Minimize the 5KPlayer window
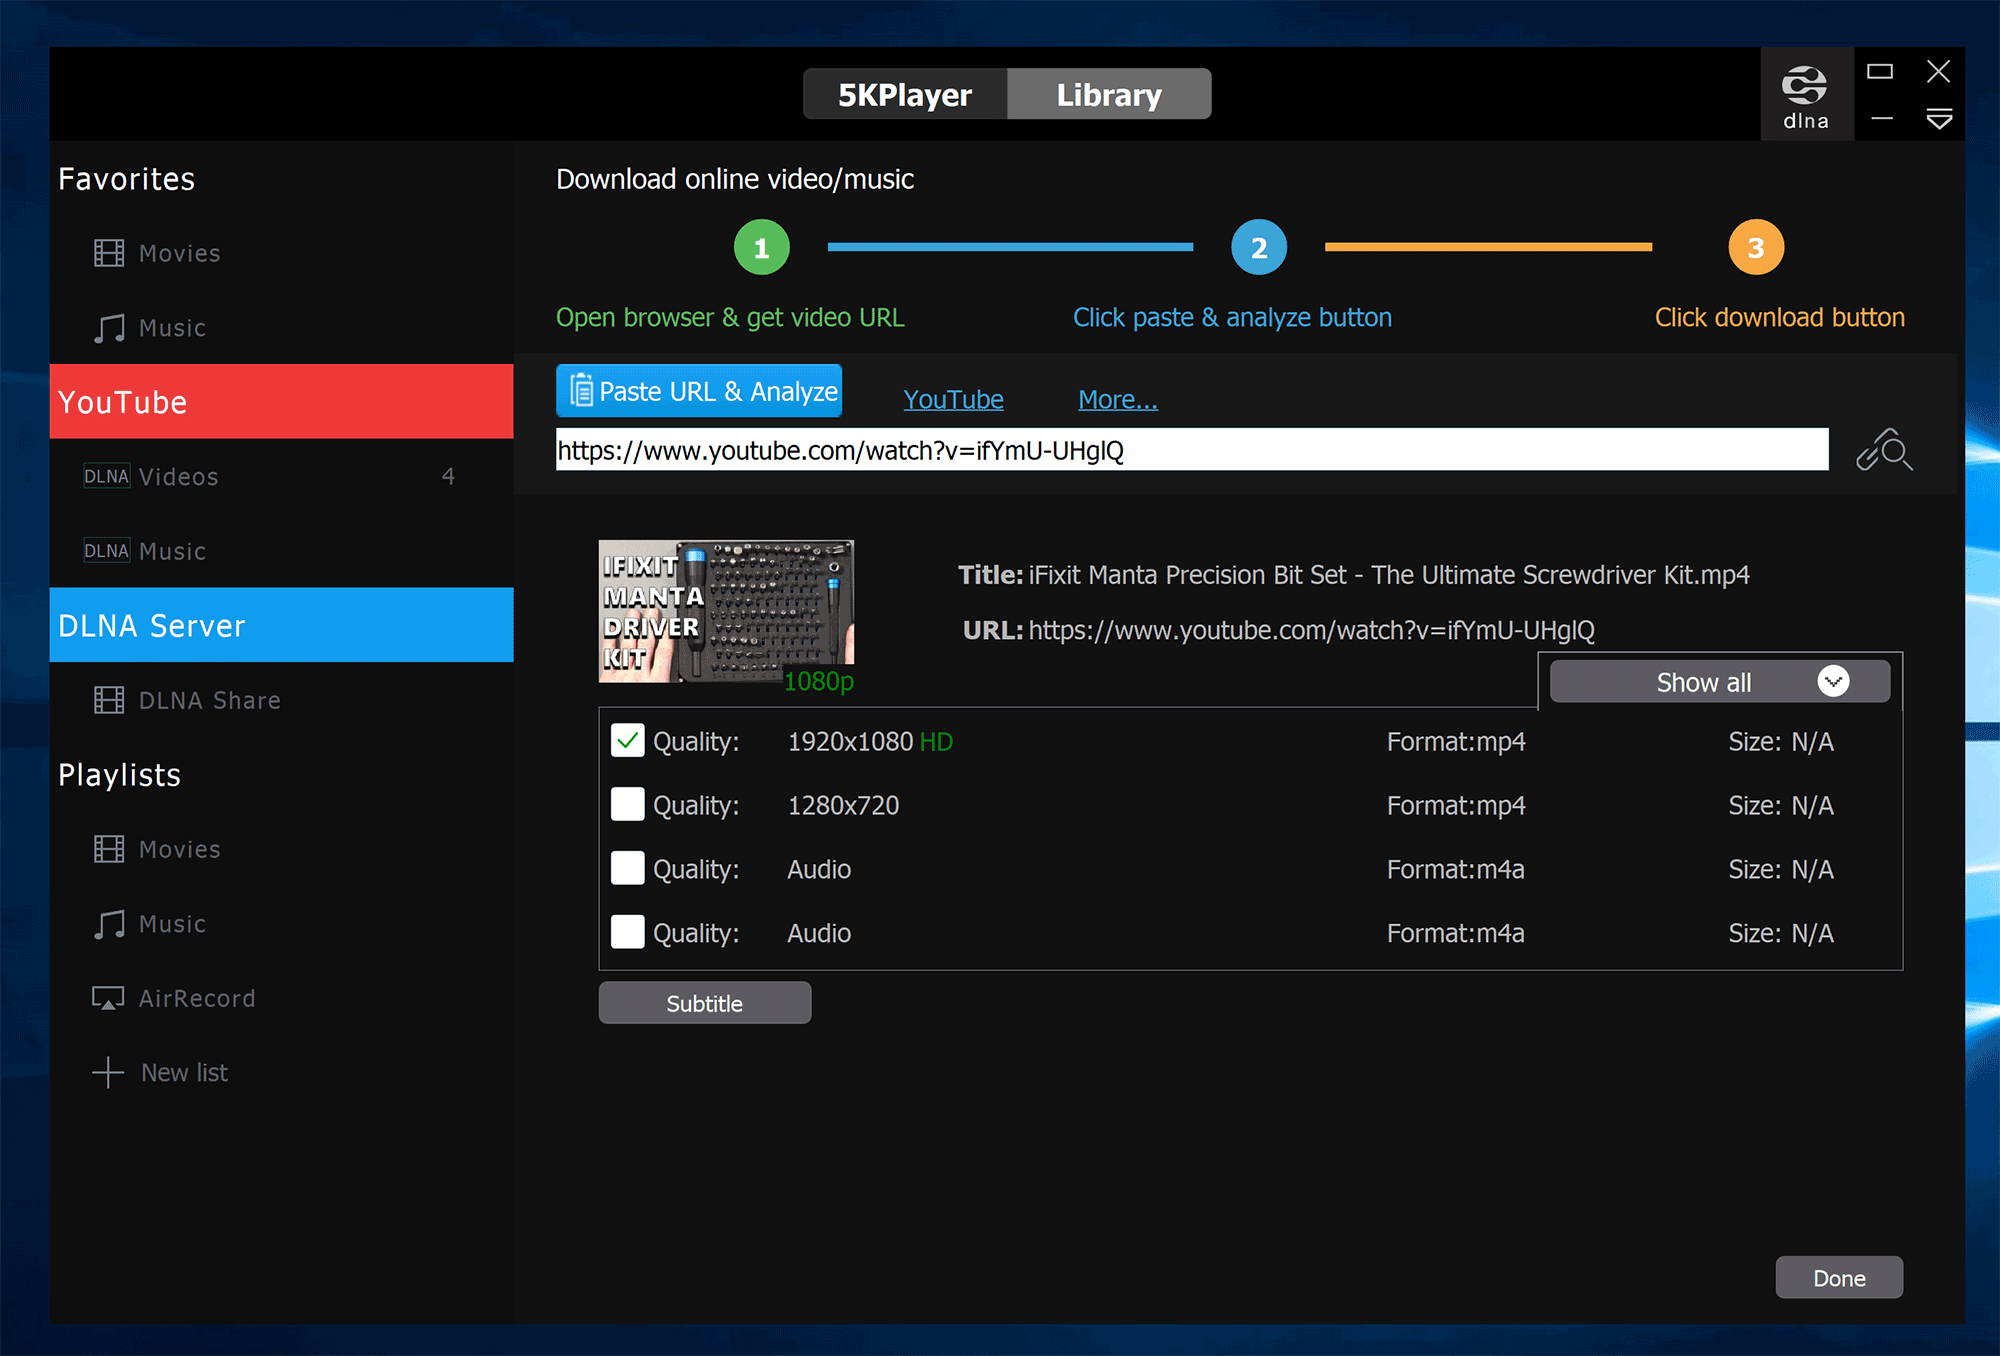The width and height of the screenshot is (2000, 1356). click(1881, 119)
